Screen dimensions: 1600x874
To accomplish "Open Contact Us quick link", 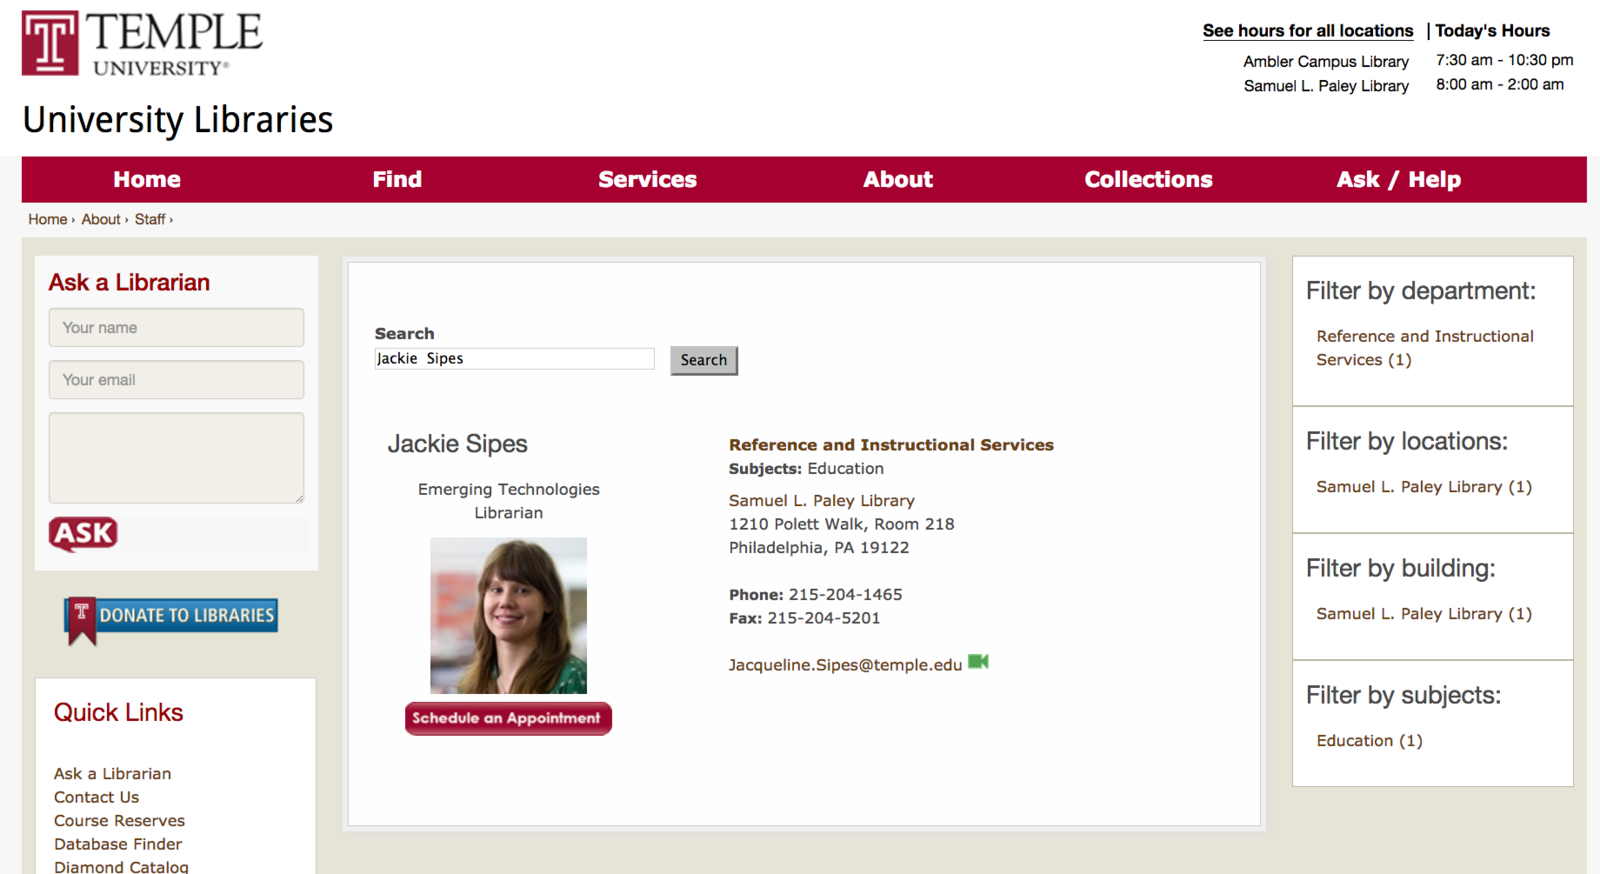I will (x=96, y=797).
